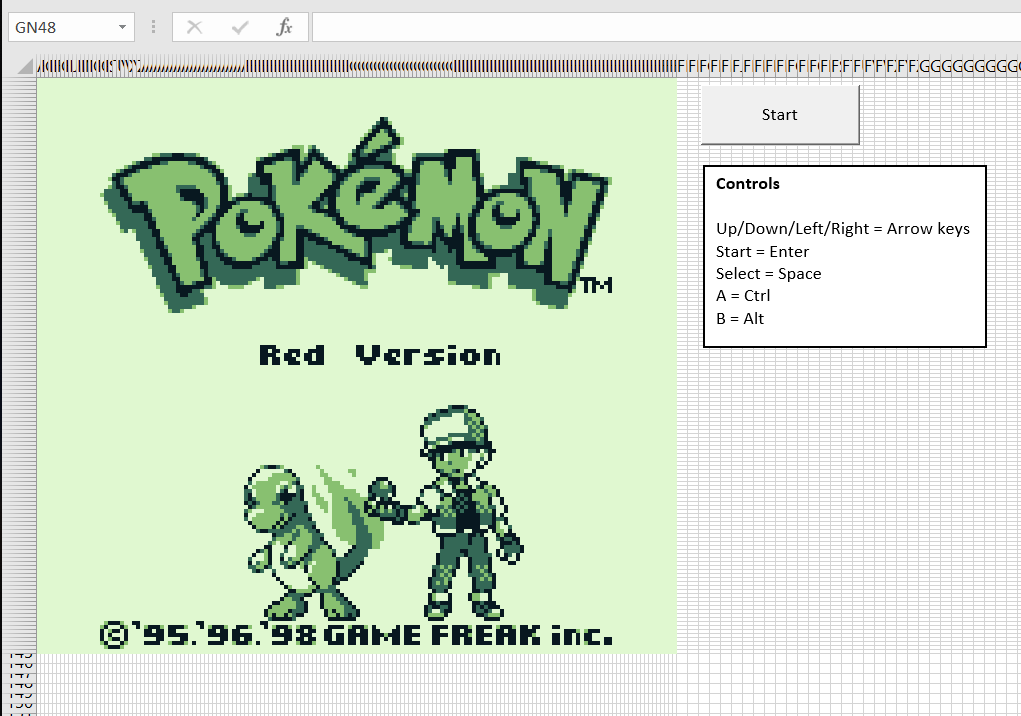Click inside the formula bar input
1021x716 pixels.
(x=666, y=27)
